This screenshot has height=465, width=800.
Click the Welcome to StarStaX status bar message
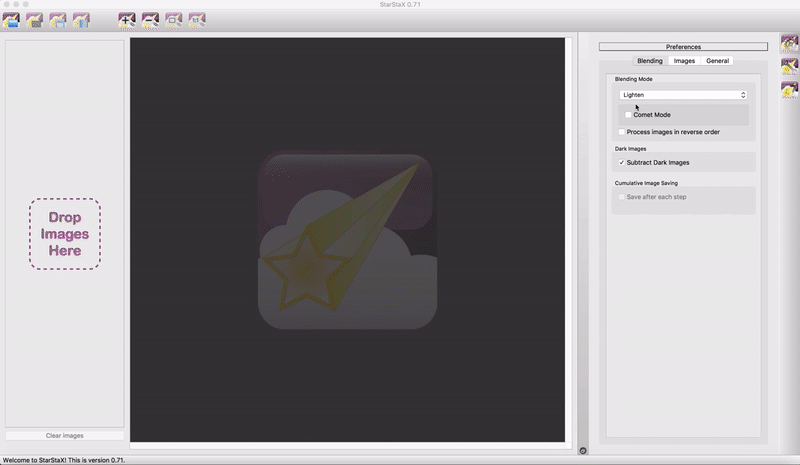click(x=64, y=460)
